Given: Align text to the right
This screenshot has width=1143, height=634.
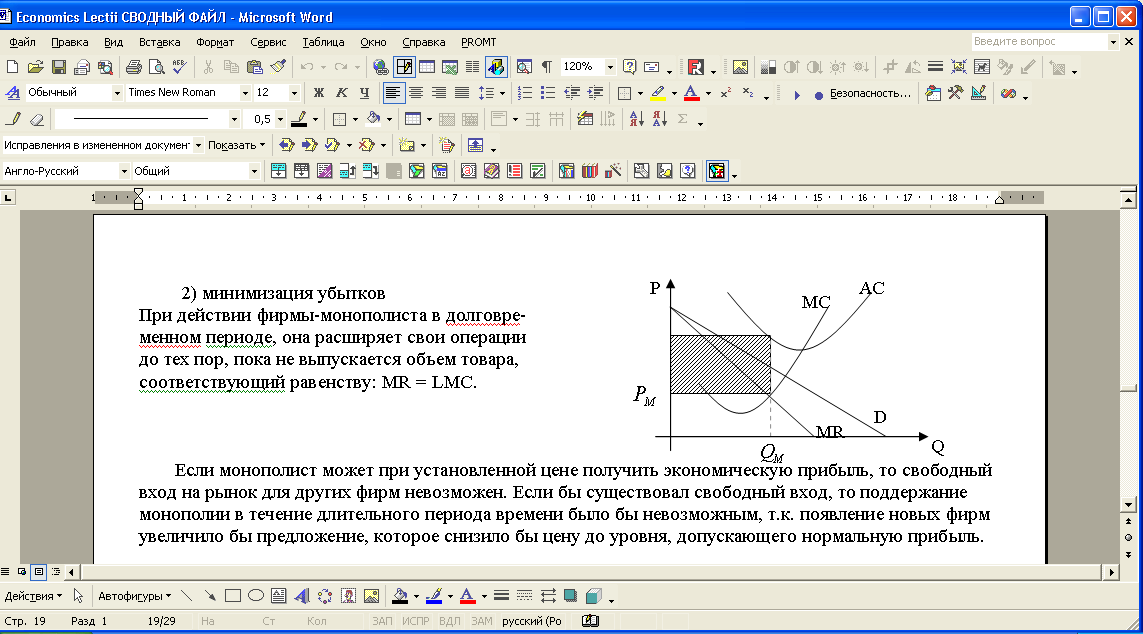Looking at the screenshot, I should pos(439,93).
